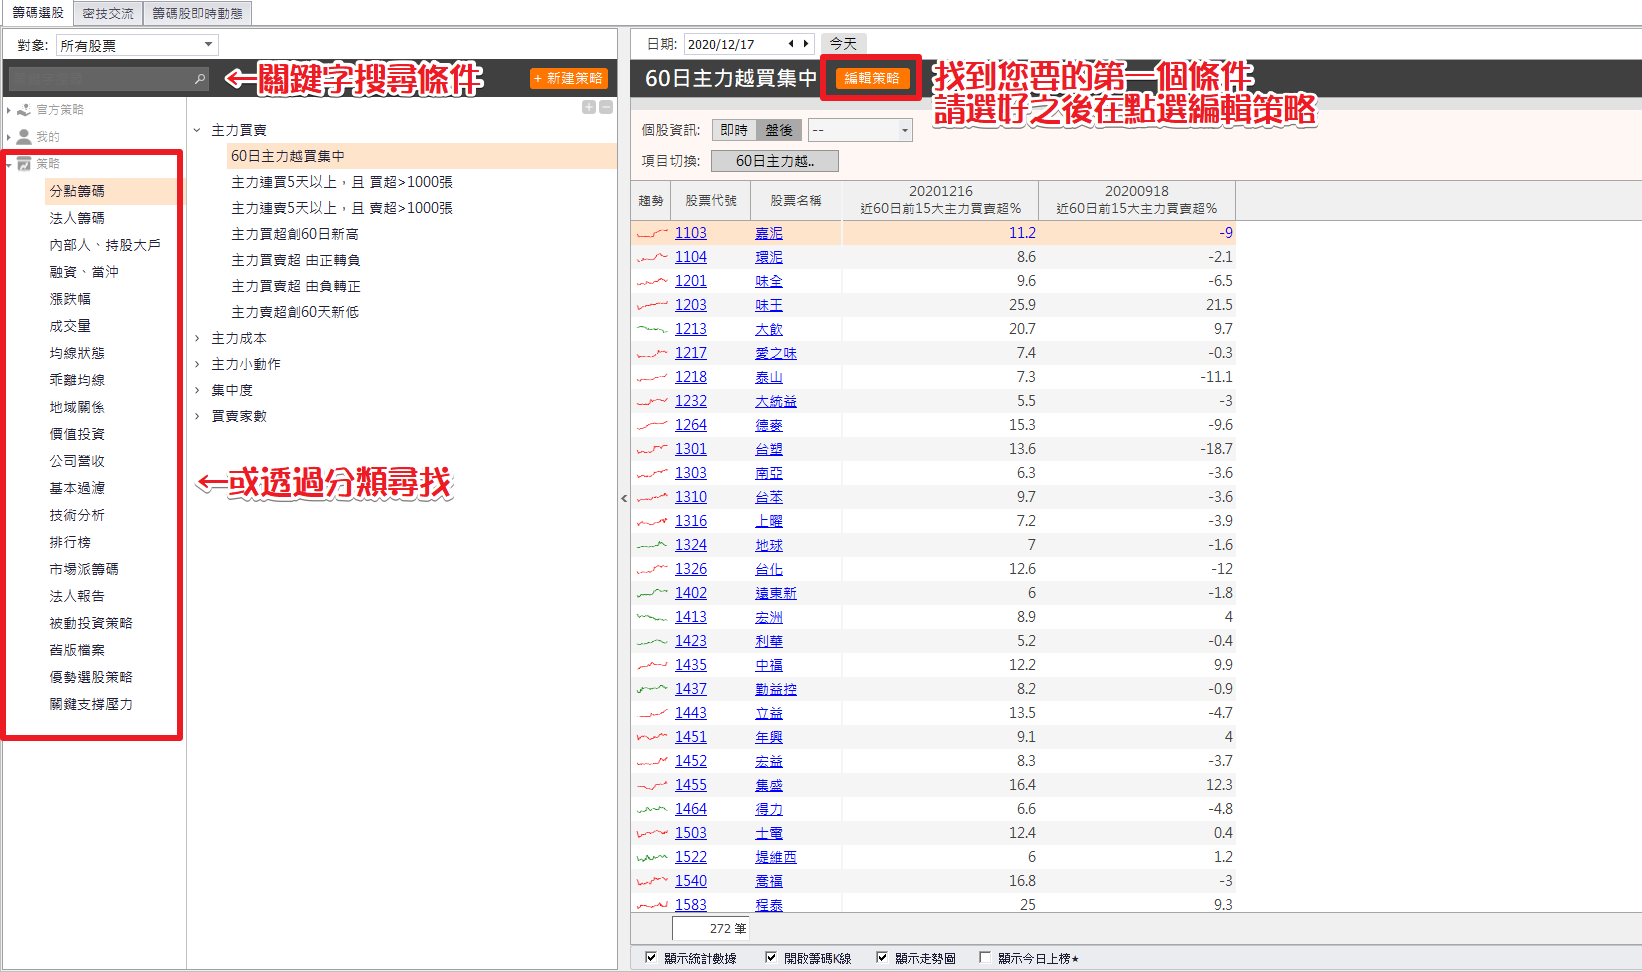Click the 今天 button
The image size is (1642, 972).
click(843, 44)
